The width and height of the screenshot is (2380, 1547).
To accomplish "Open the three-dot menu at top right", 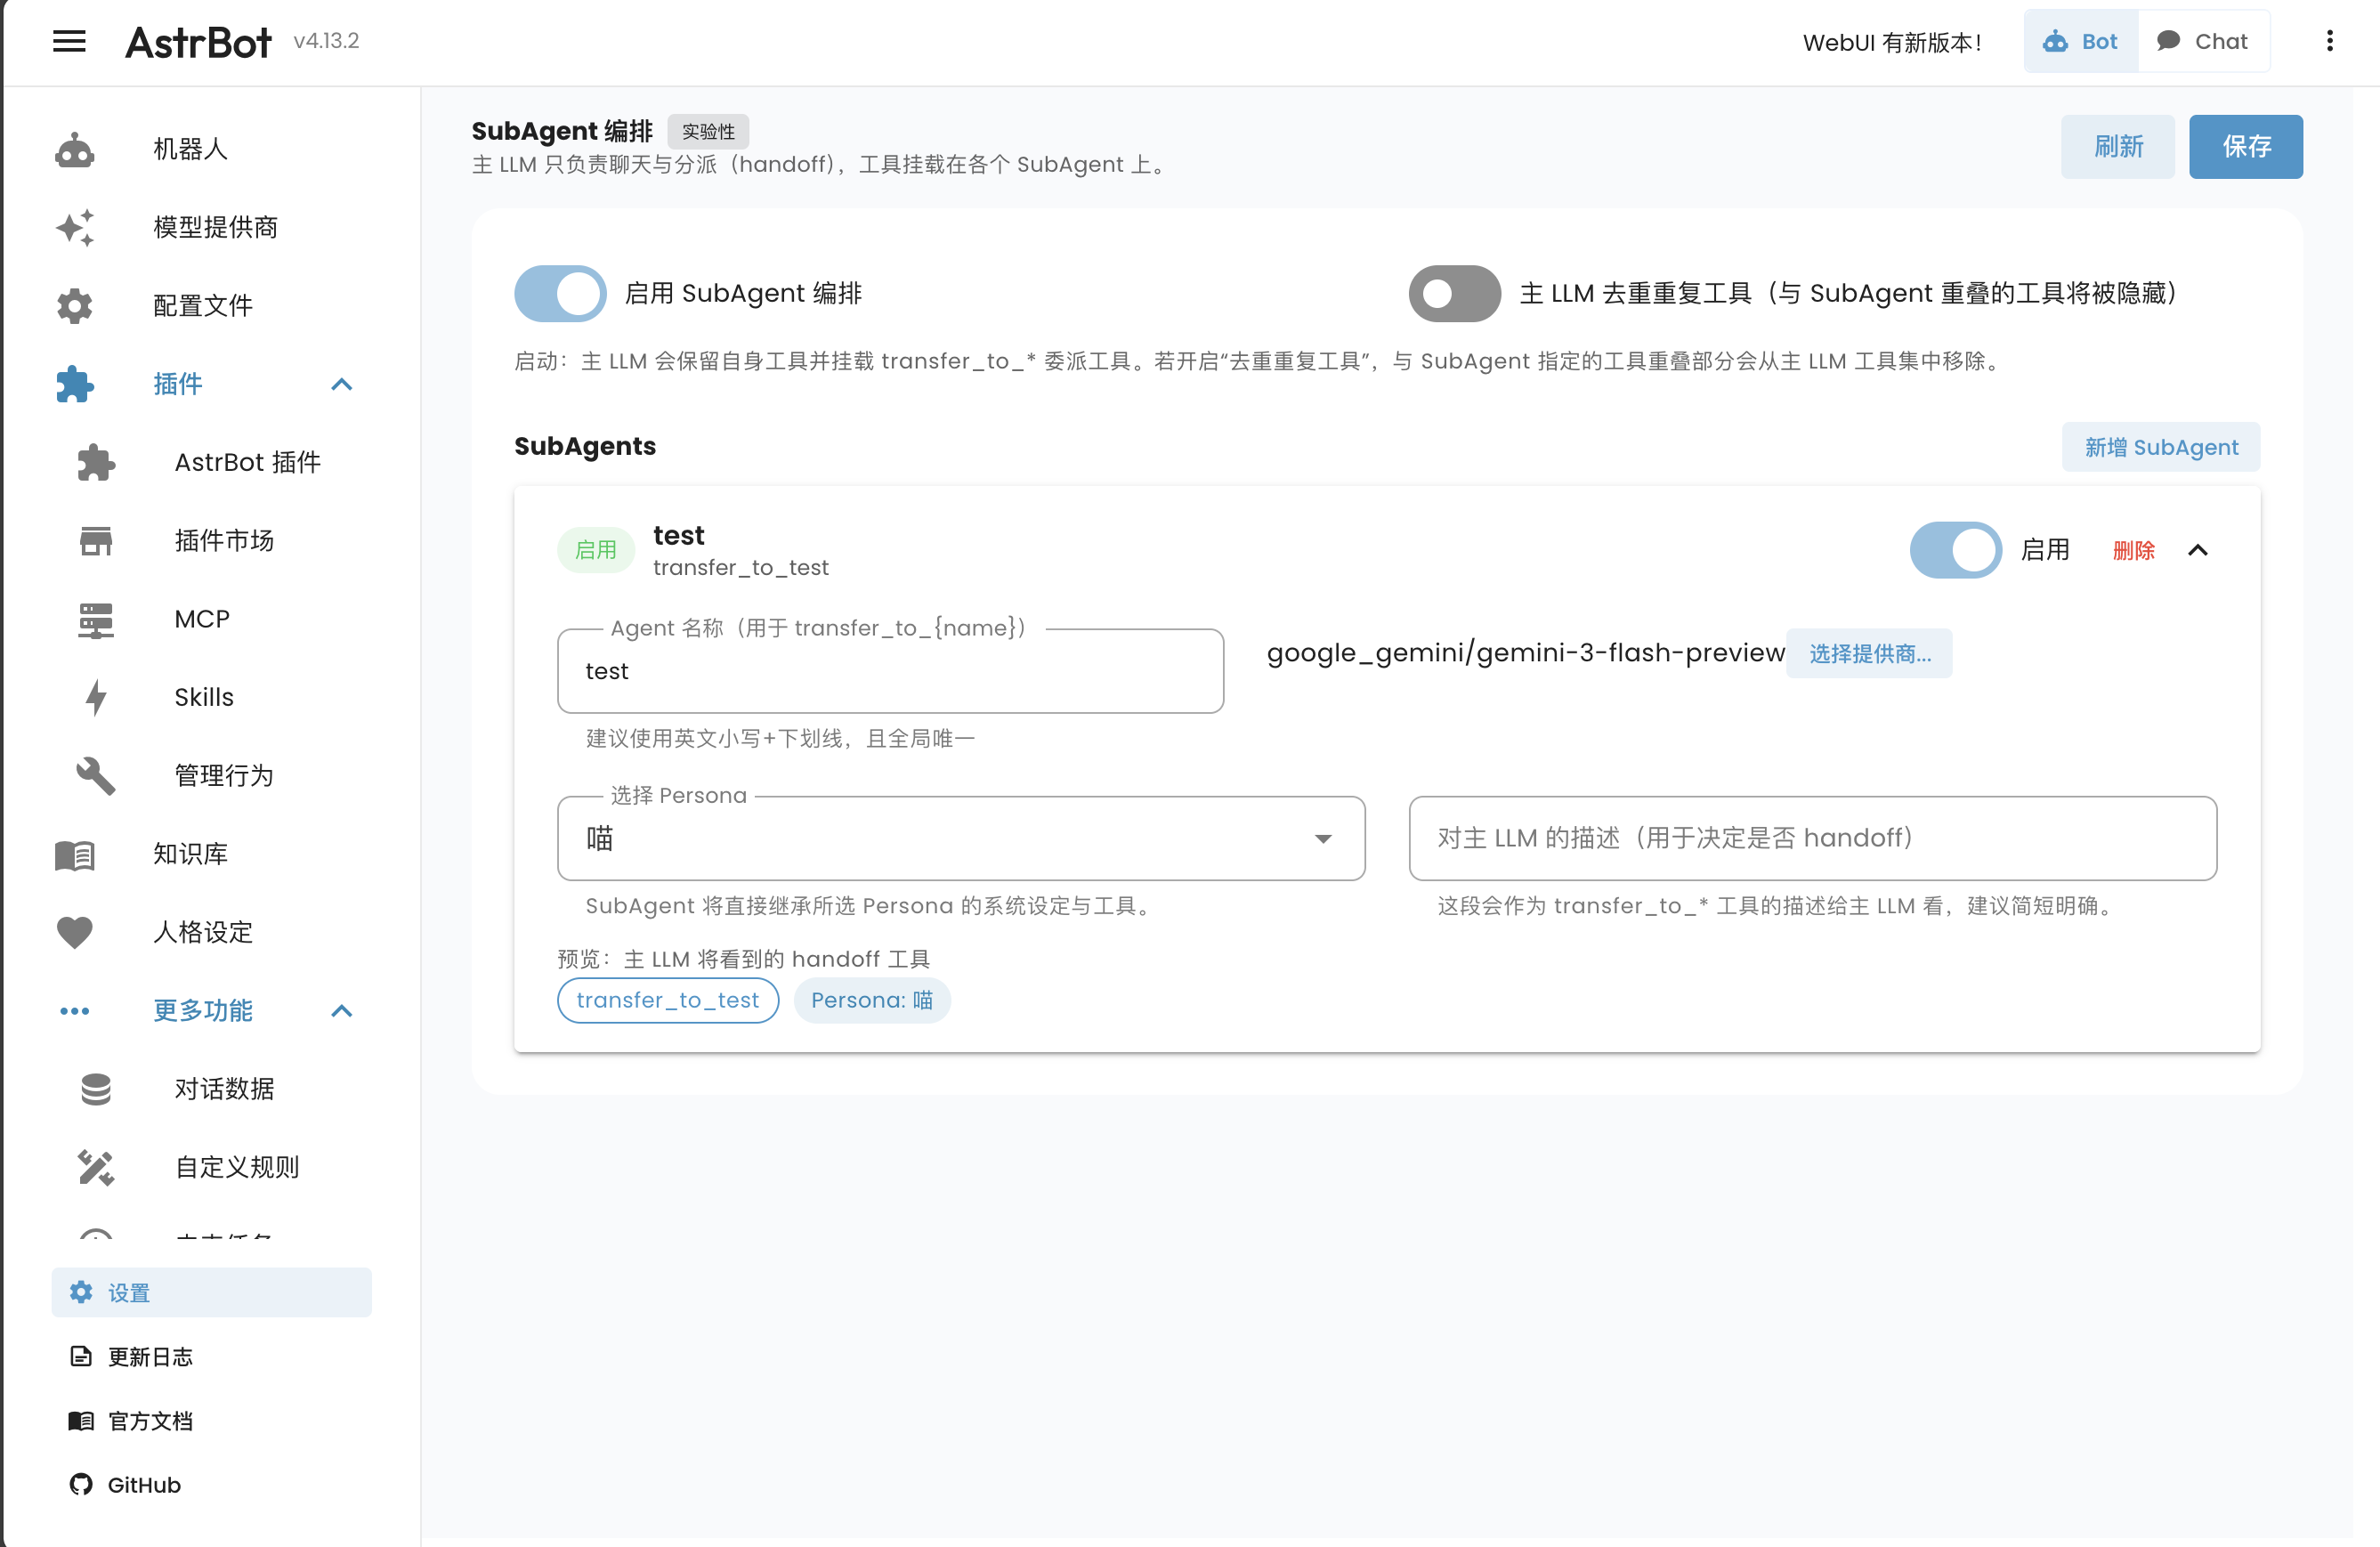I will (x=2329, y=41).
